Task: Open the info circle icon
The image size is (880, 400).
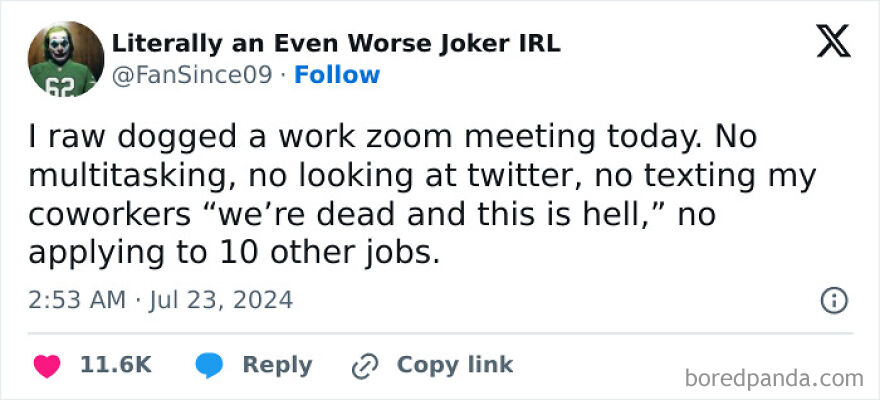Action: pyautogui.click(x=834, y=299)
